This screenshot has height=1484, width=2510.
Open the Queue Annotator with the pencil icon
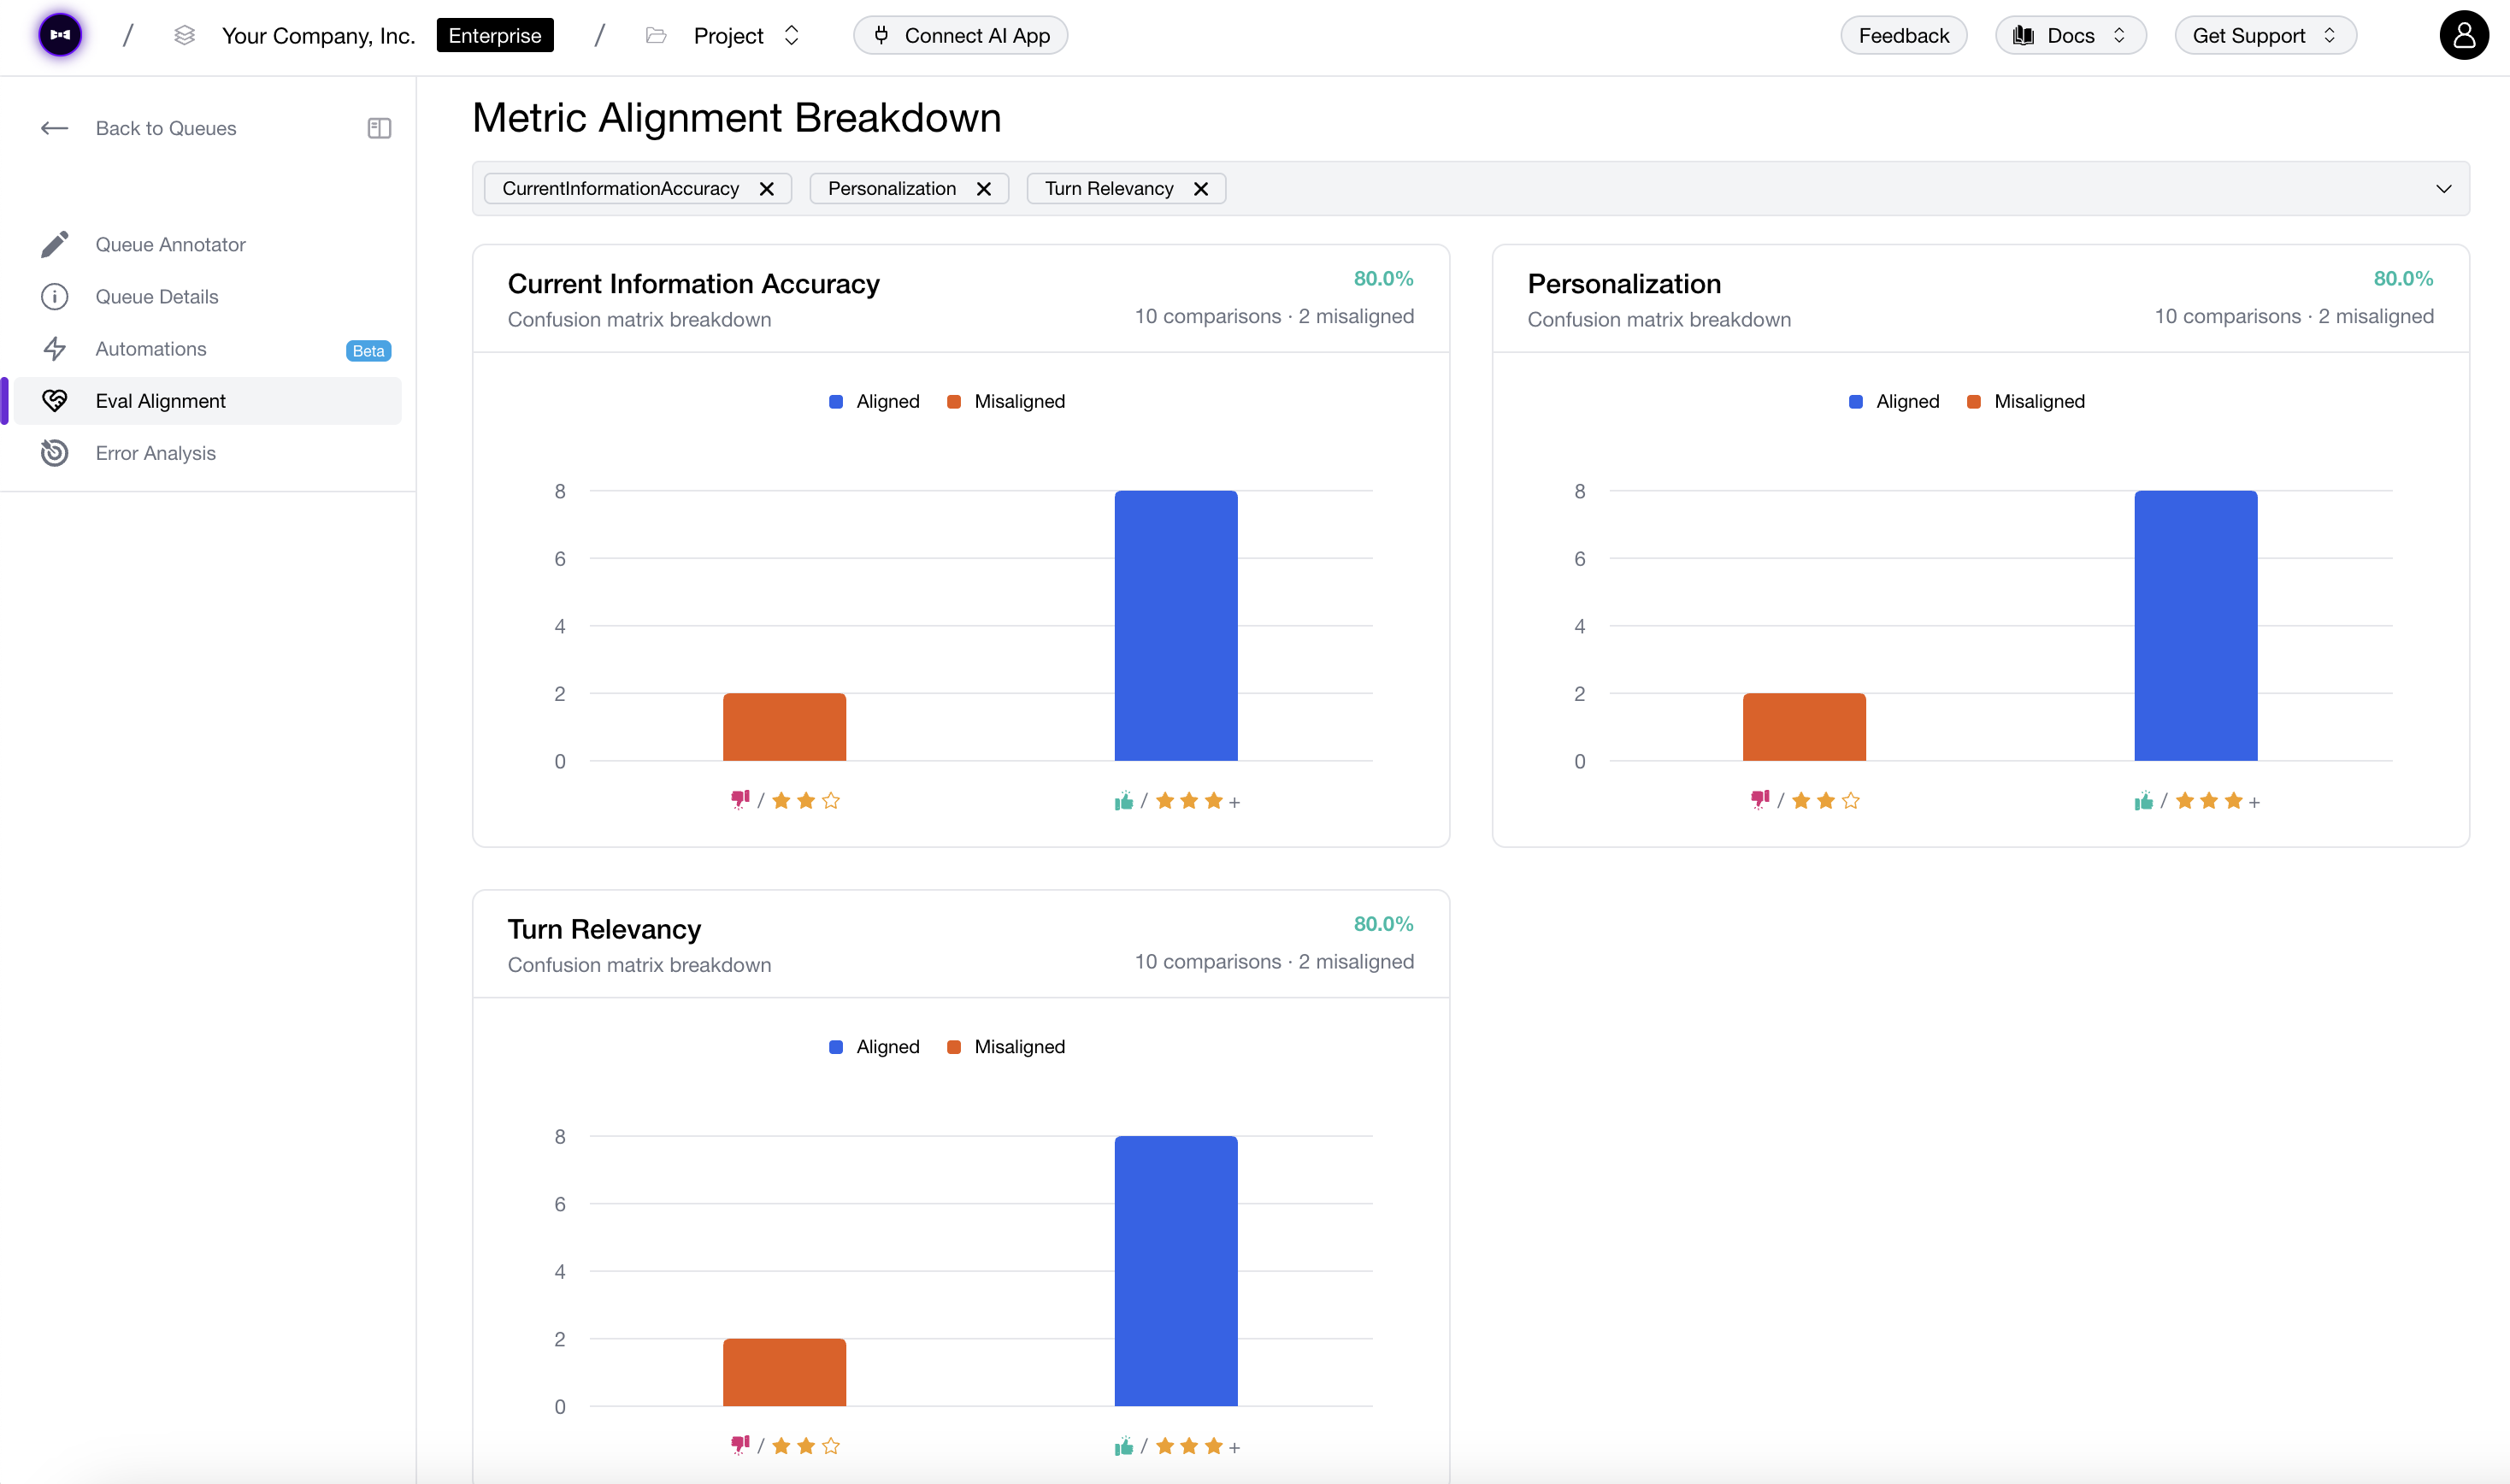pyautogui.click(x=55, y=244)
